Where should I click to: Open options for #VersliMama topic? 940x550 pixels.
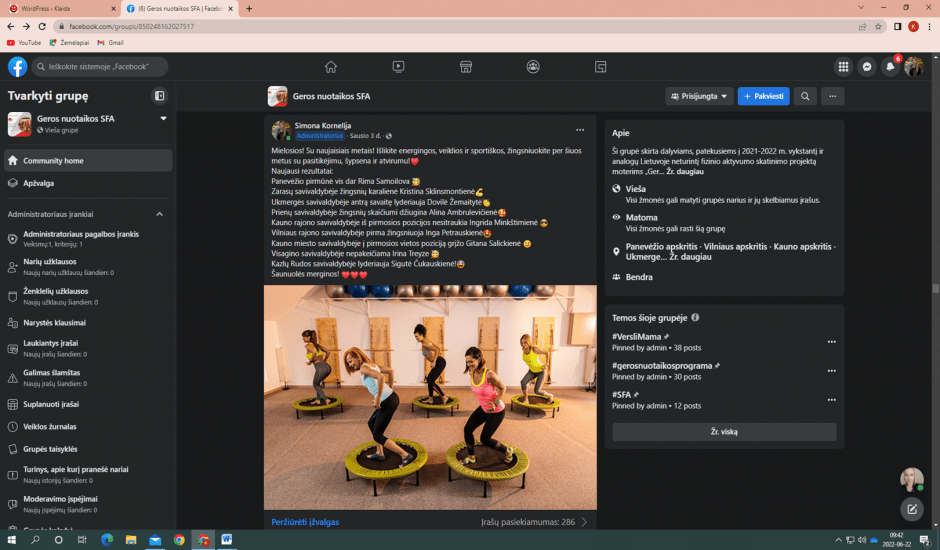(x=831, y=342)
